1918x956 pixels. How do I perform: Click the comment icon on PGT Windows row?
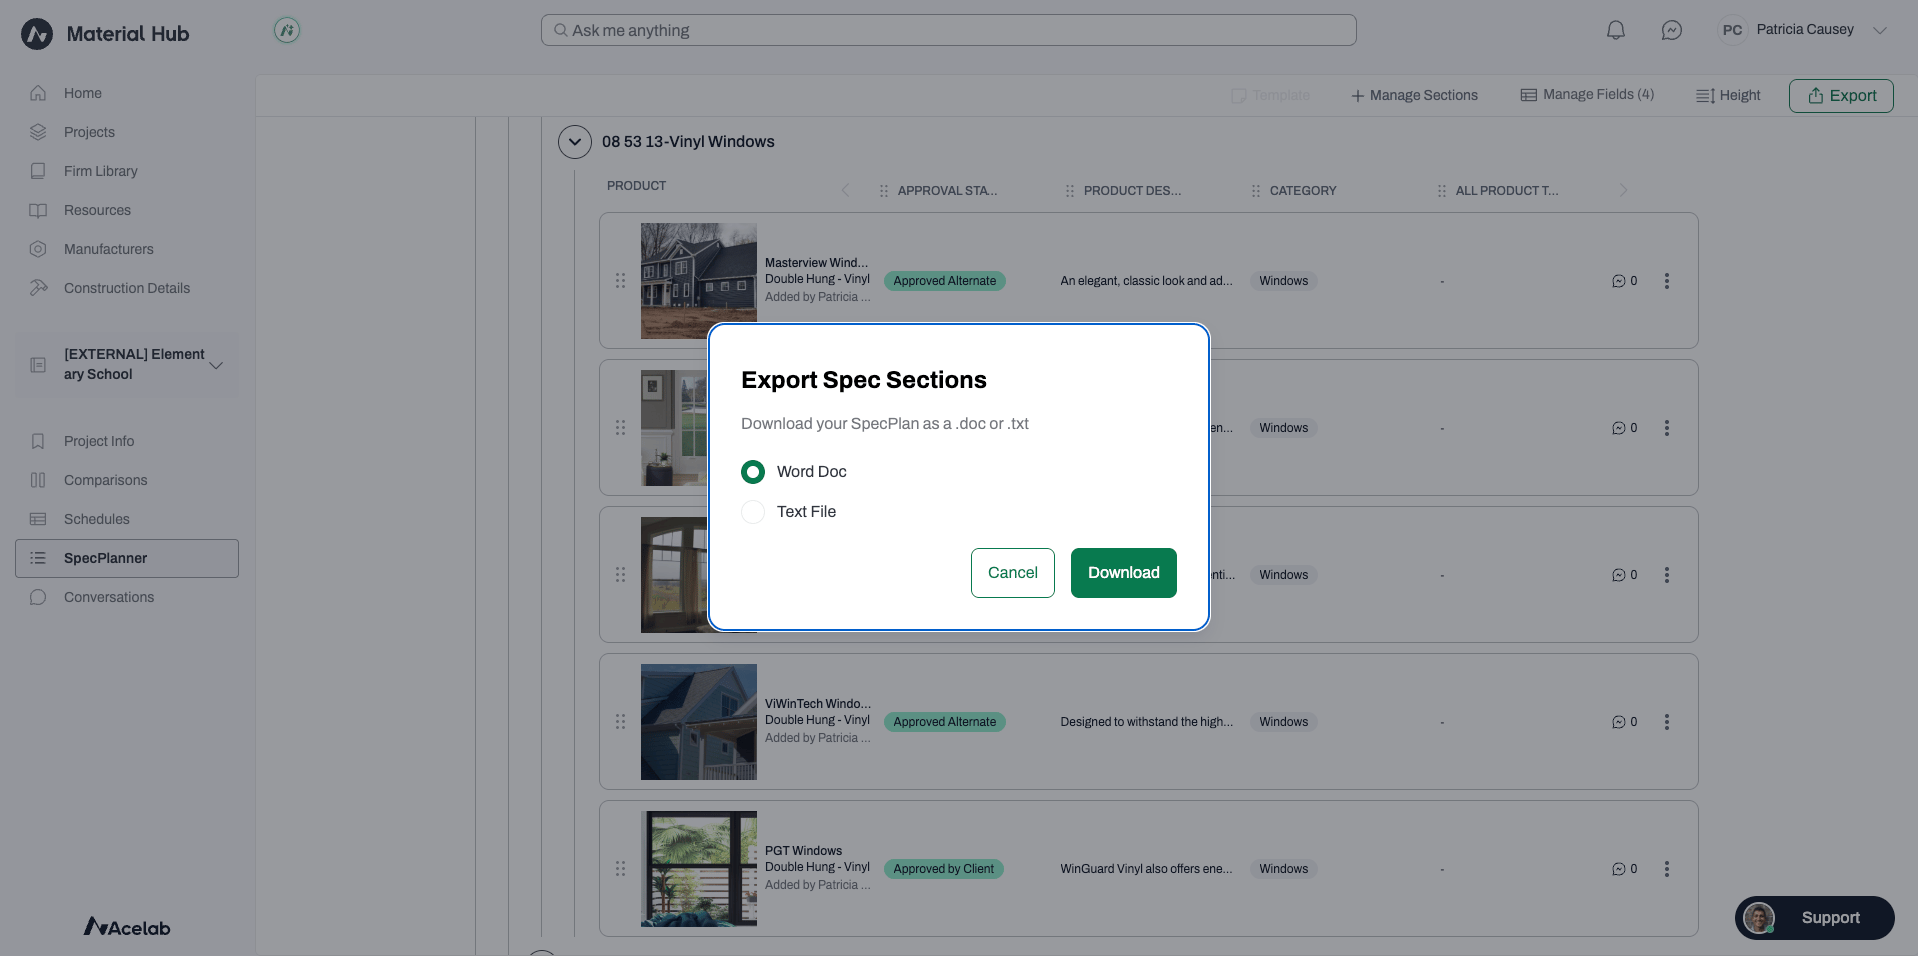click(x=1618, y=869)
